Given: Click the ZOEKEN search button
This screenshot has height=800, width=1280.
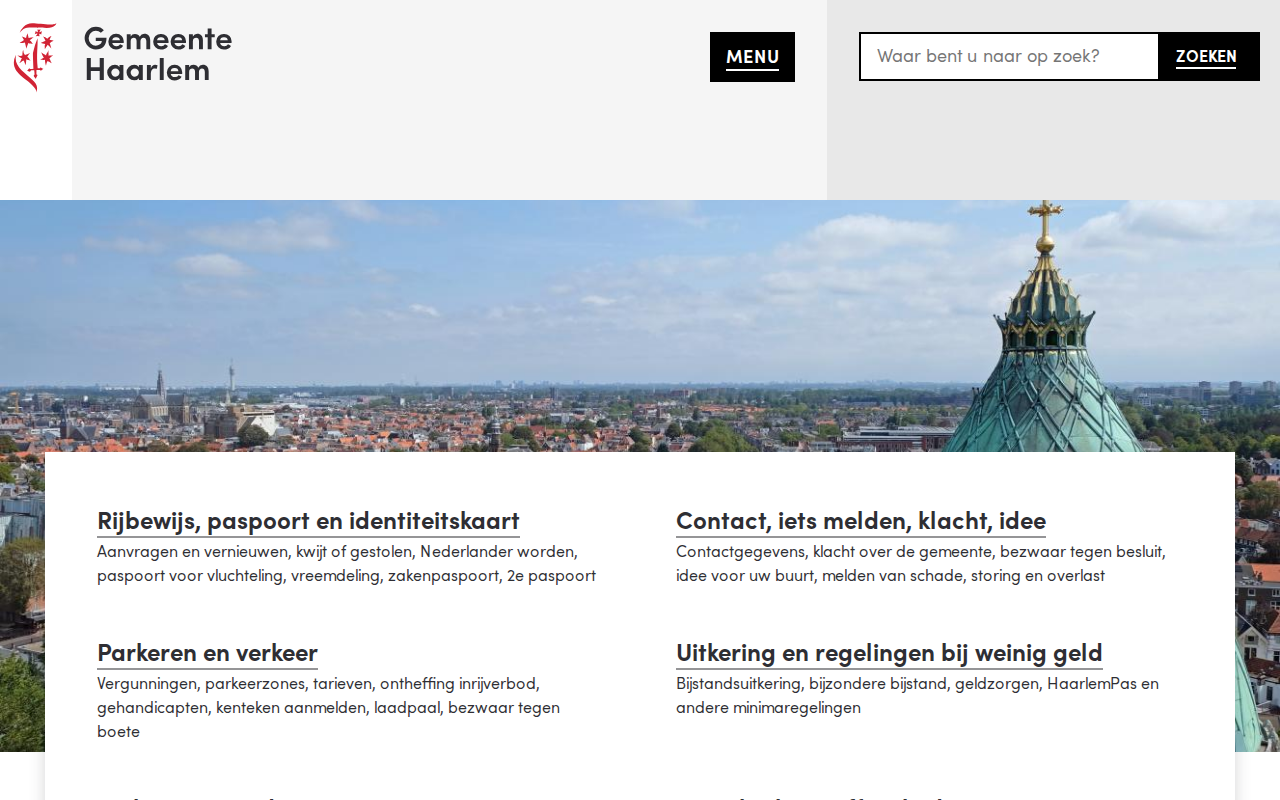Looking at the screenshot, I should tap(1206, 56).
